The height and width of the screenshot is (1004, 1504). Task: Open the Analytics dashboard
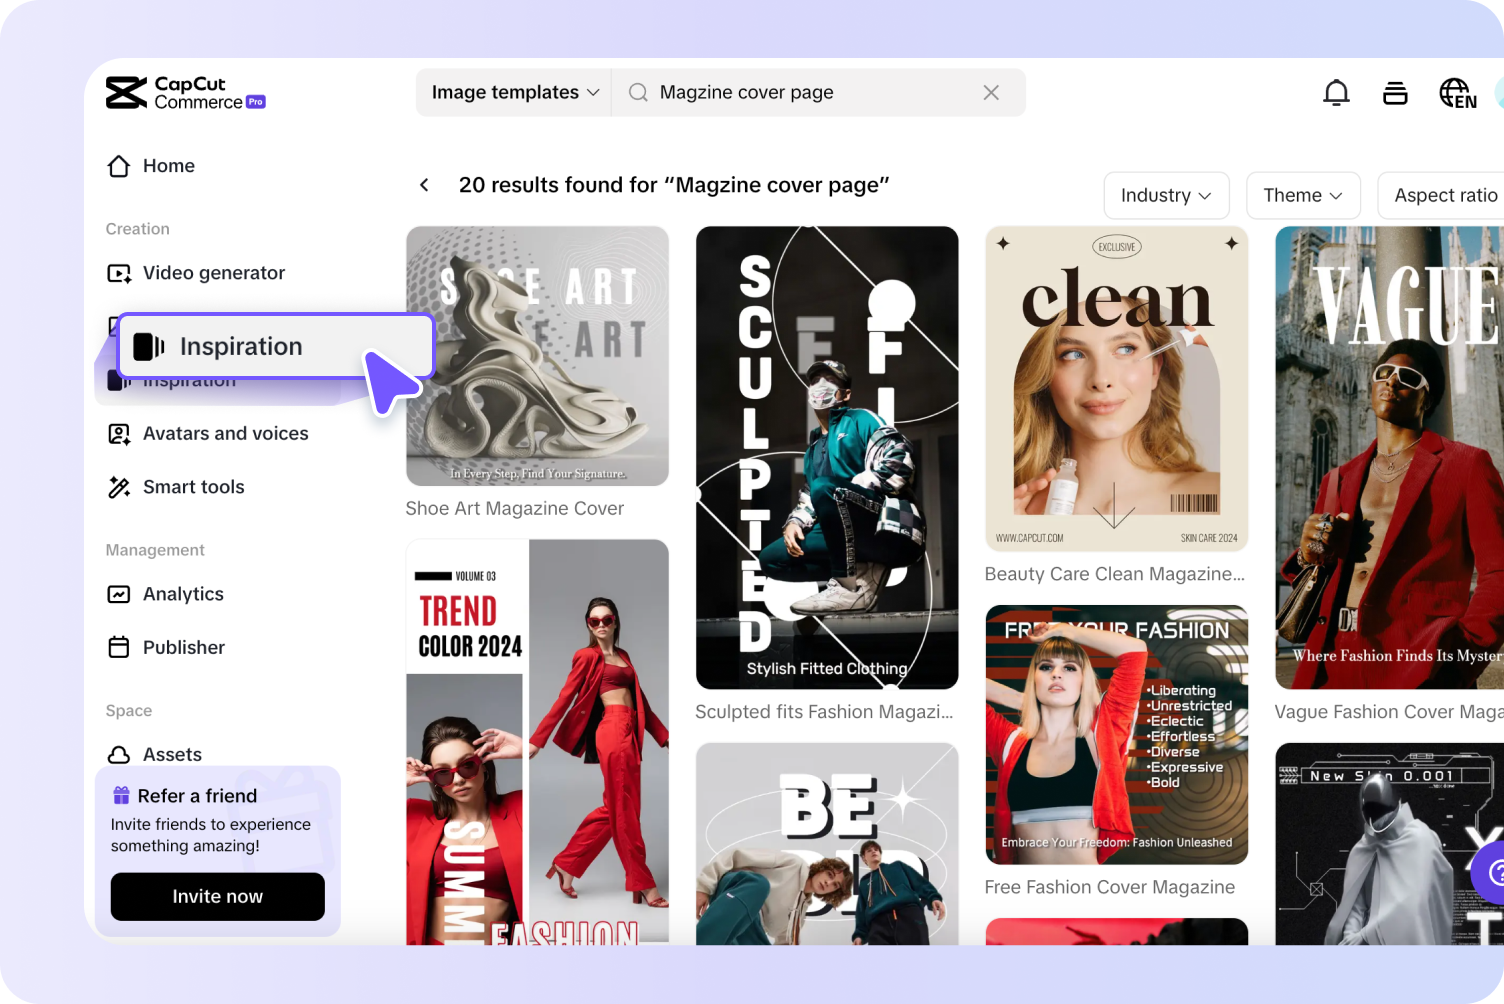(x=183, y=593)
